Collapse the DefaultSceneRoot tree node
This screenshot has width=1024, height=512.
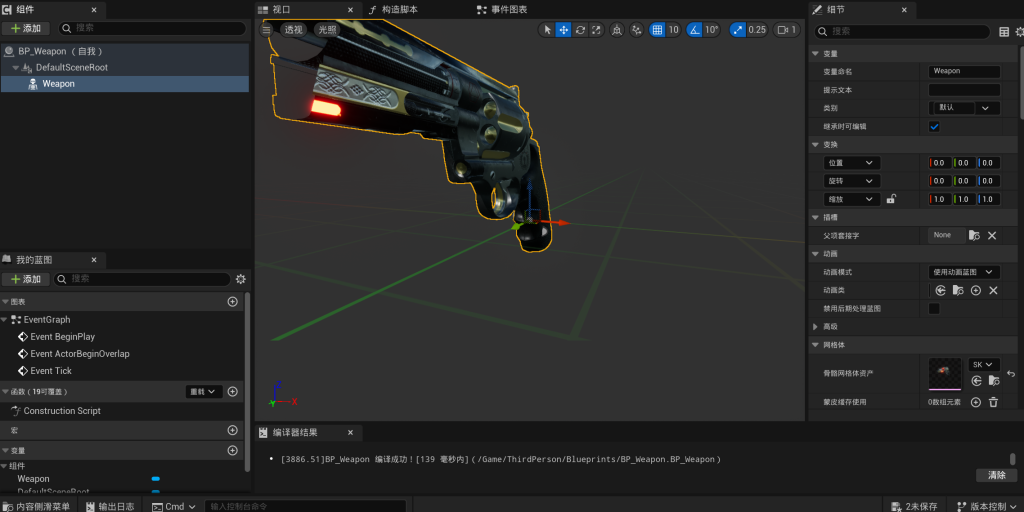(16, 67)
